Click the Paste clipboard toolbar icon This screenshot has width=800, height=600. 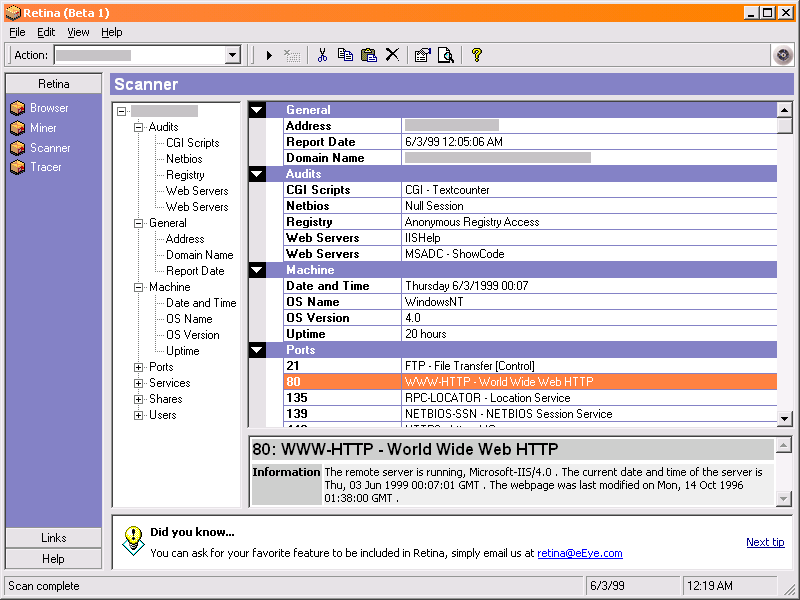click(x=368, y=55)
